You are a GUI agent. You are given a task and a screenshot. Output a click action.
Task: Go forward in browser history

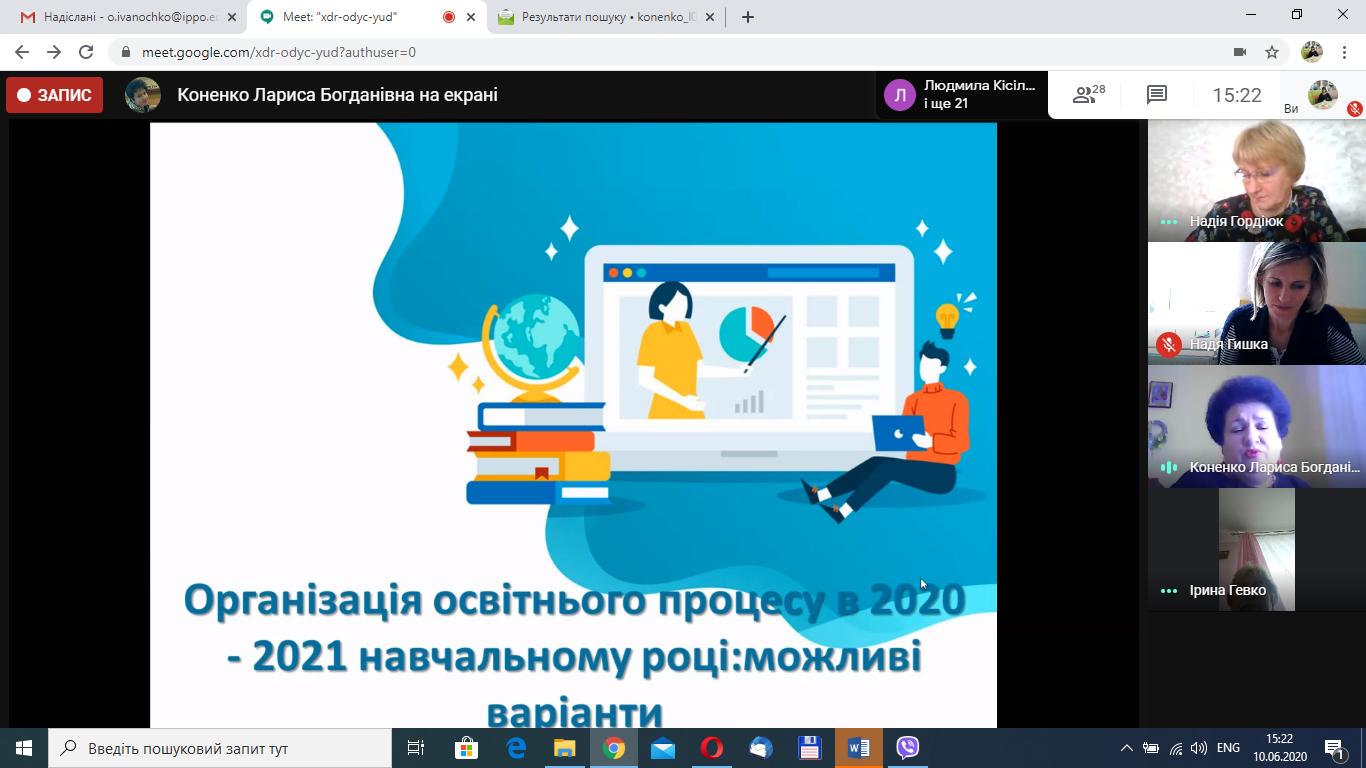point(54,52)
